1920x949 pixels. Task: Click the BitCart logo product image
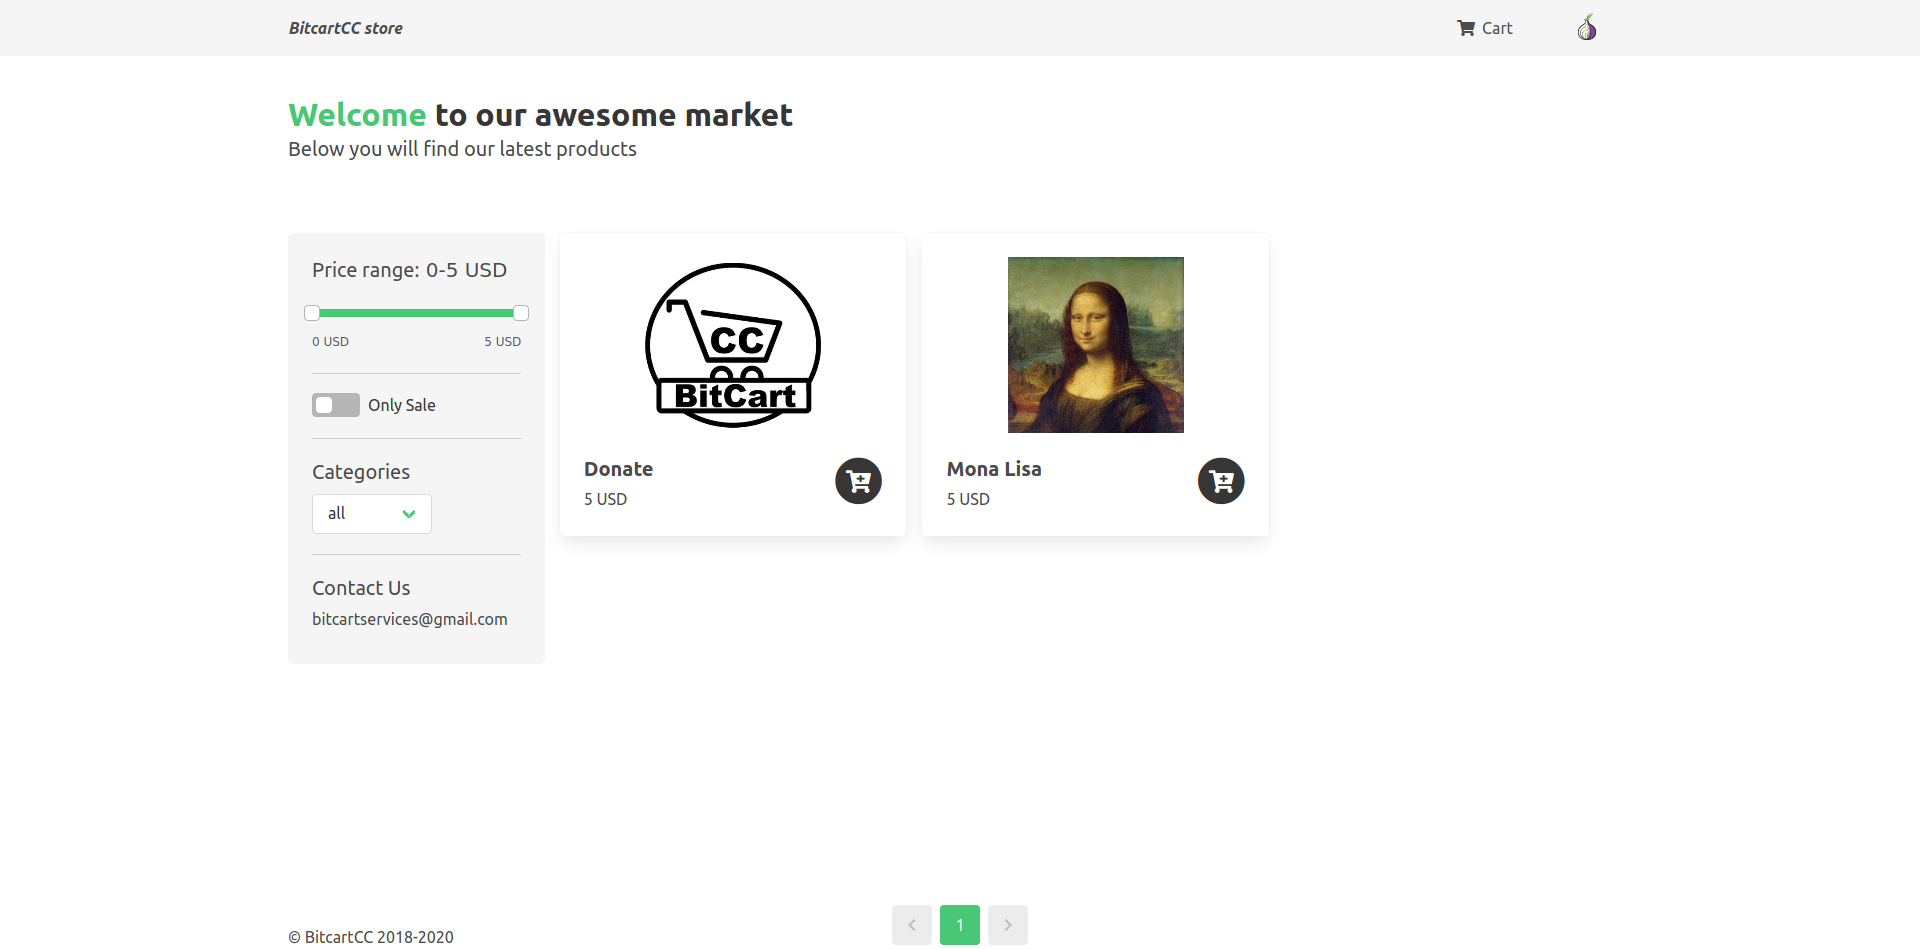[733, 345]
